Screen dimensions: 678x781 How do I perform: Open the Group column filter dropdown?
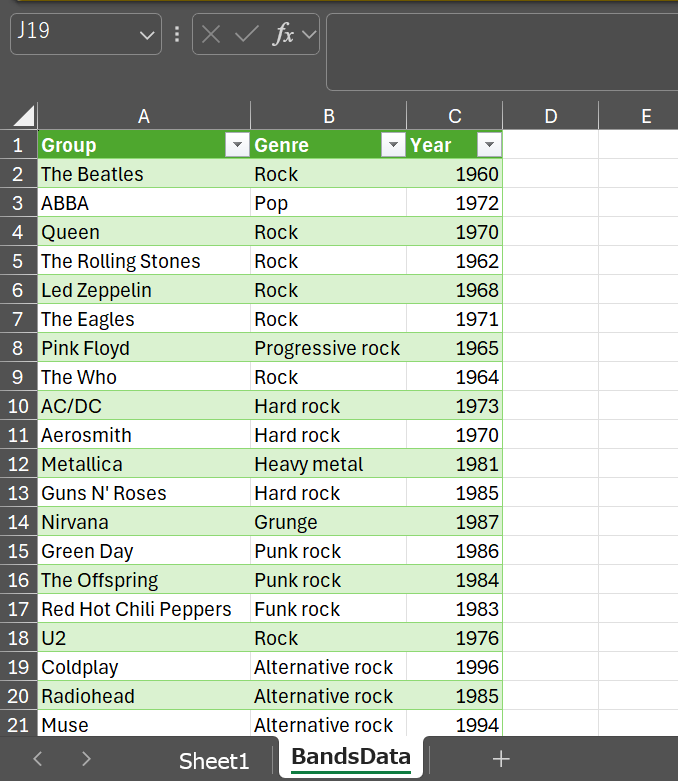click(x=237, y=144)
